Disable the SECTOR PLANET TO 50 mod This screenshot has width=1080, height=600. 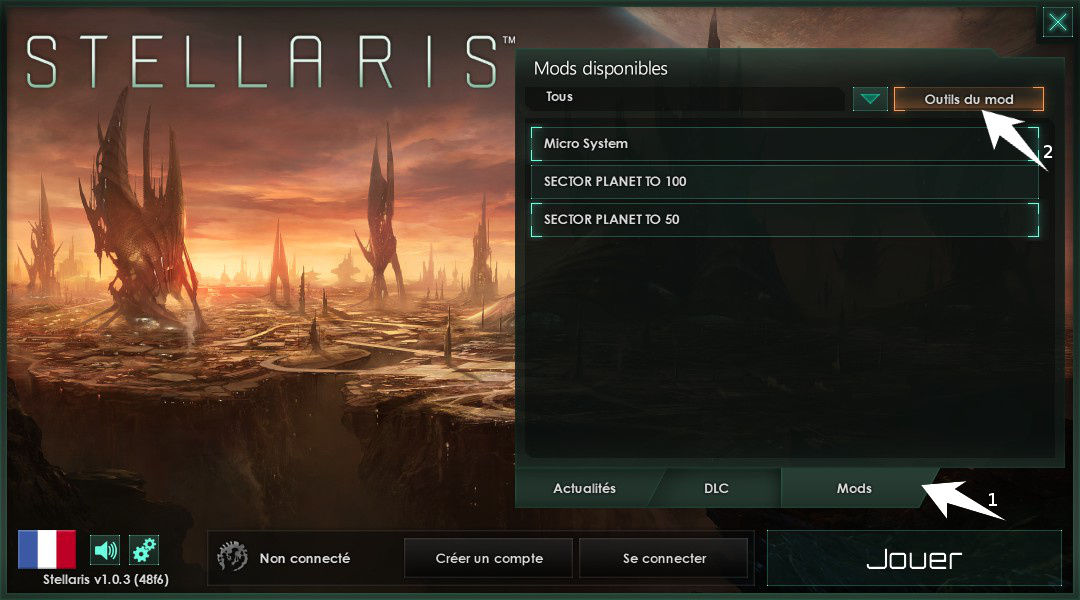click(x=785, y=219)
